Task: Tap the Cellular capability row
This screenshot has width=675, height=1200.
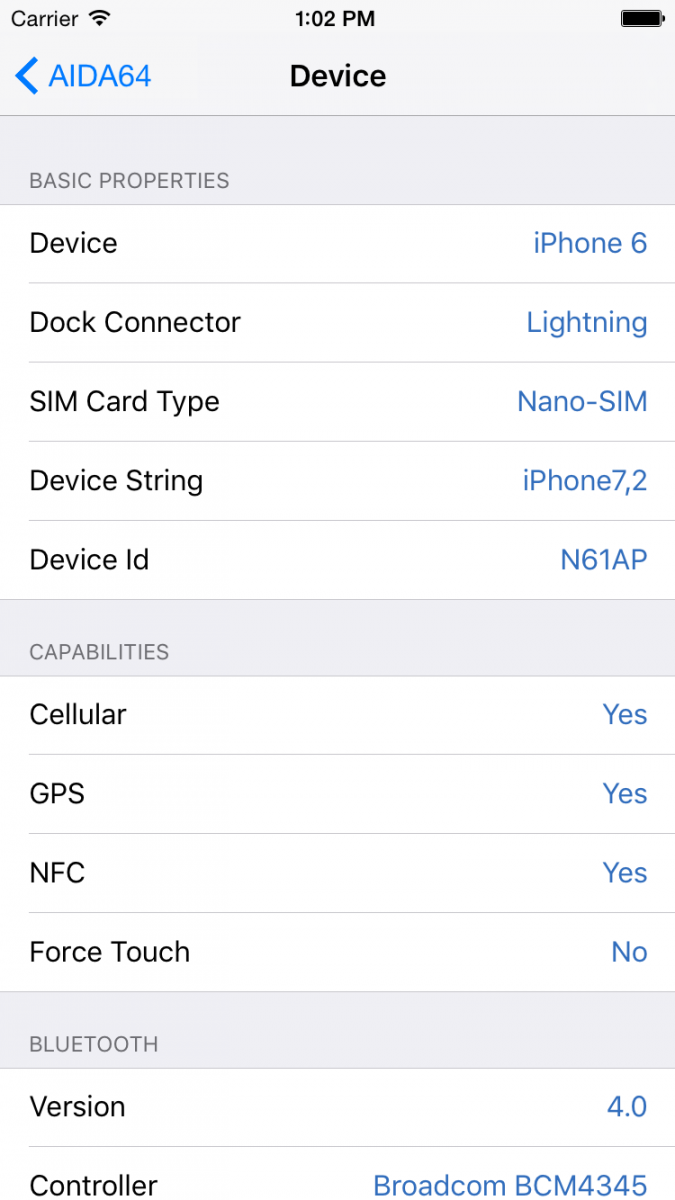Action: click(x=337, y=715)
